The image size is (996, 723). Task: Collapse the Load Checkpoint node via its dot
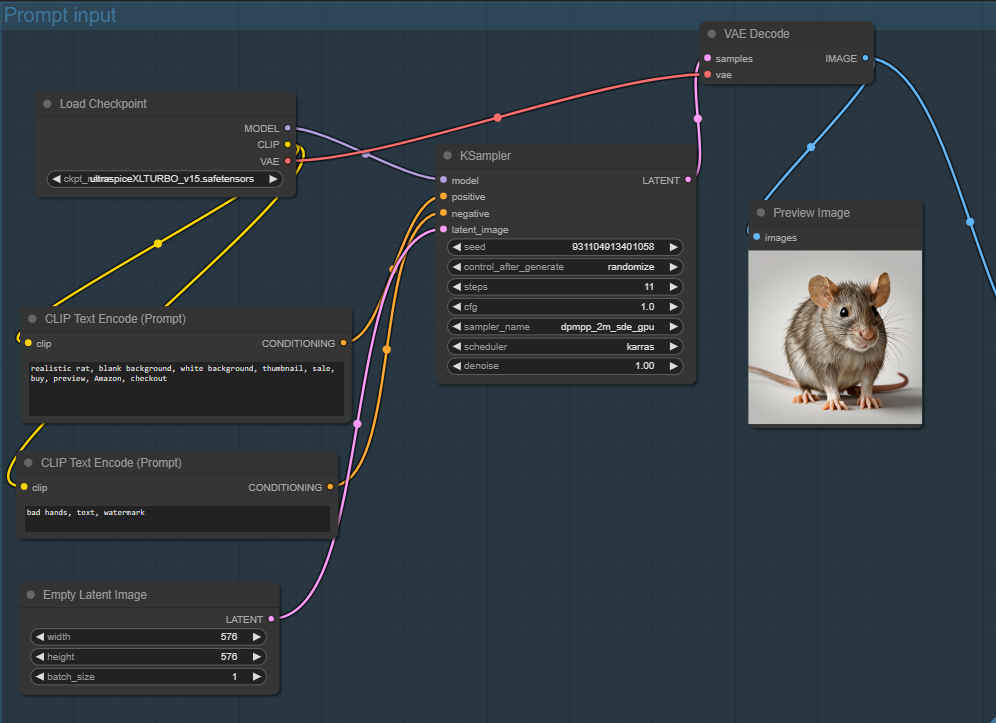[47, 104]
